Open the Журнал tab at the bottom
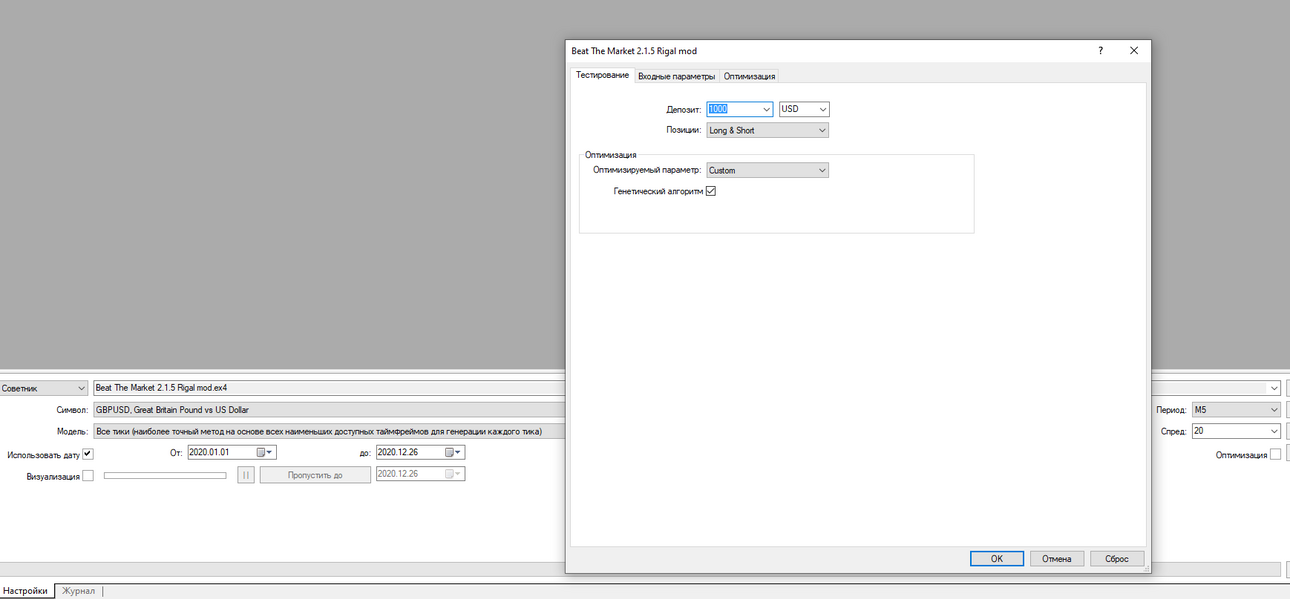Viewport: 1290px width, 599px height. [x=78, y=591]
